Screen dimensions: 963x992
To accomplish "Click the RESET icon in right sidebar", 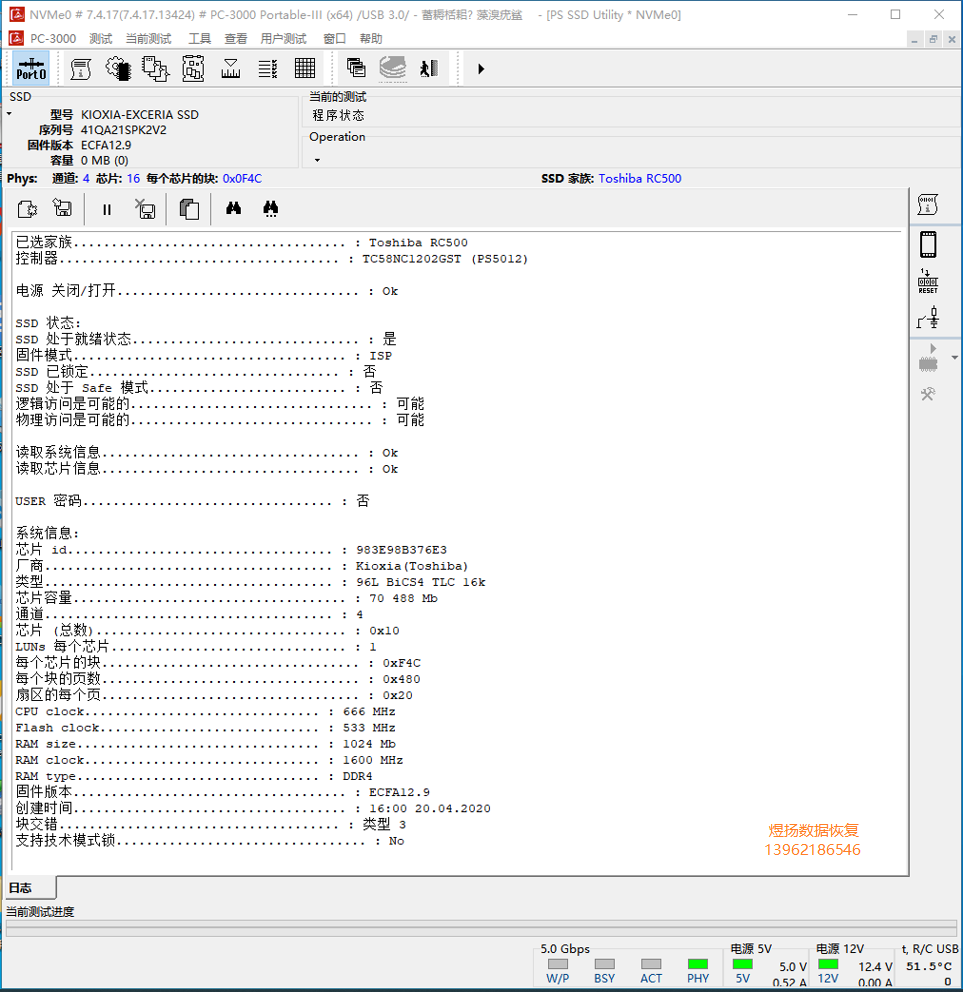I will [x=928, y=282].
